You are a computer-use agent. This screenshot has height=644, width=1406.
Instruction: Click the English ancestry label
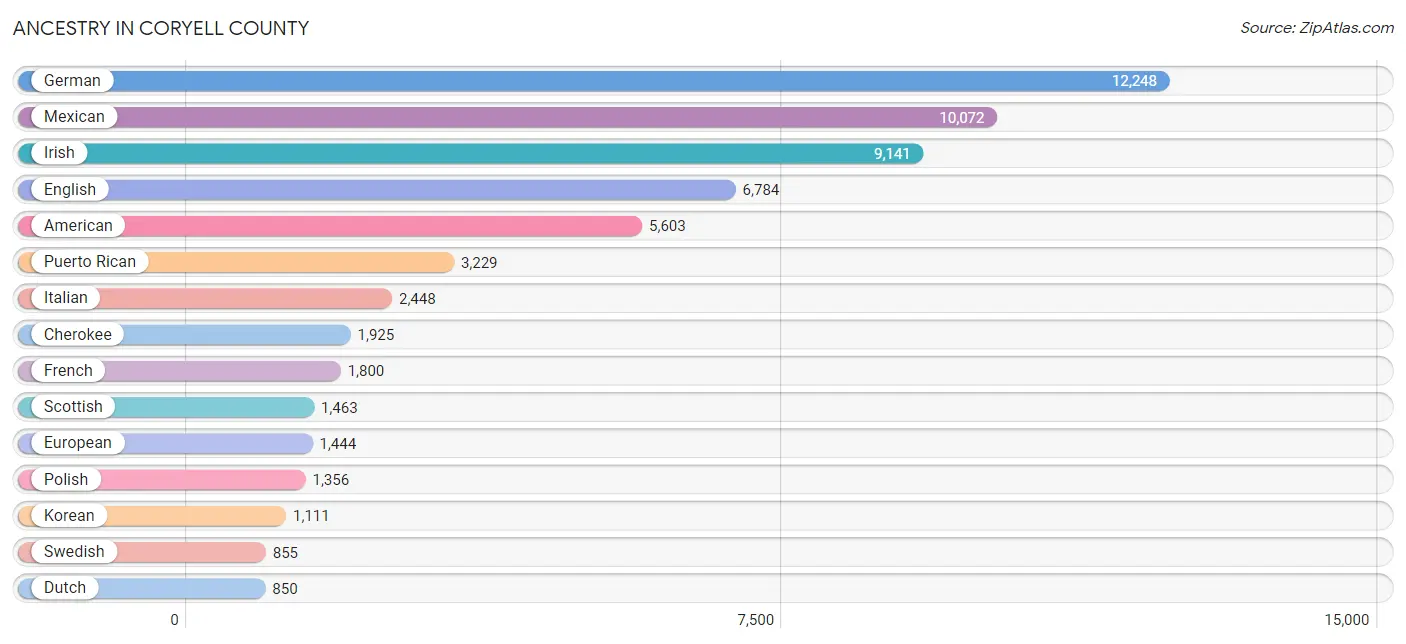tap(70, 190)
